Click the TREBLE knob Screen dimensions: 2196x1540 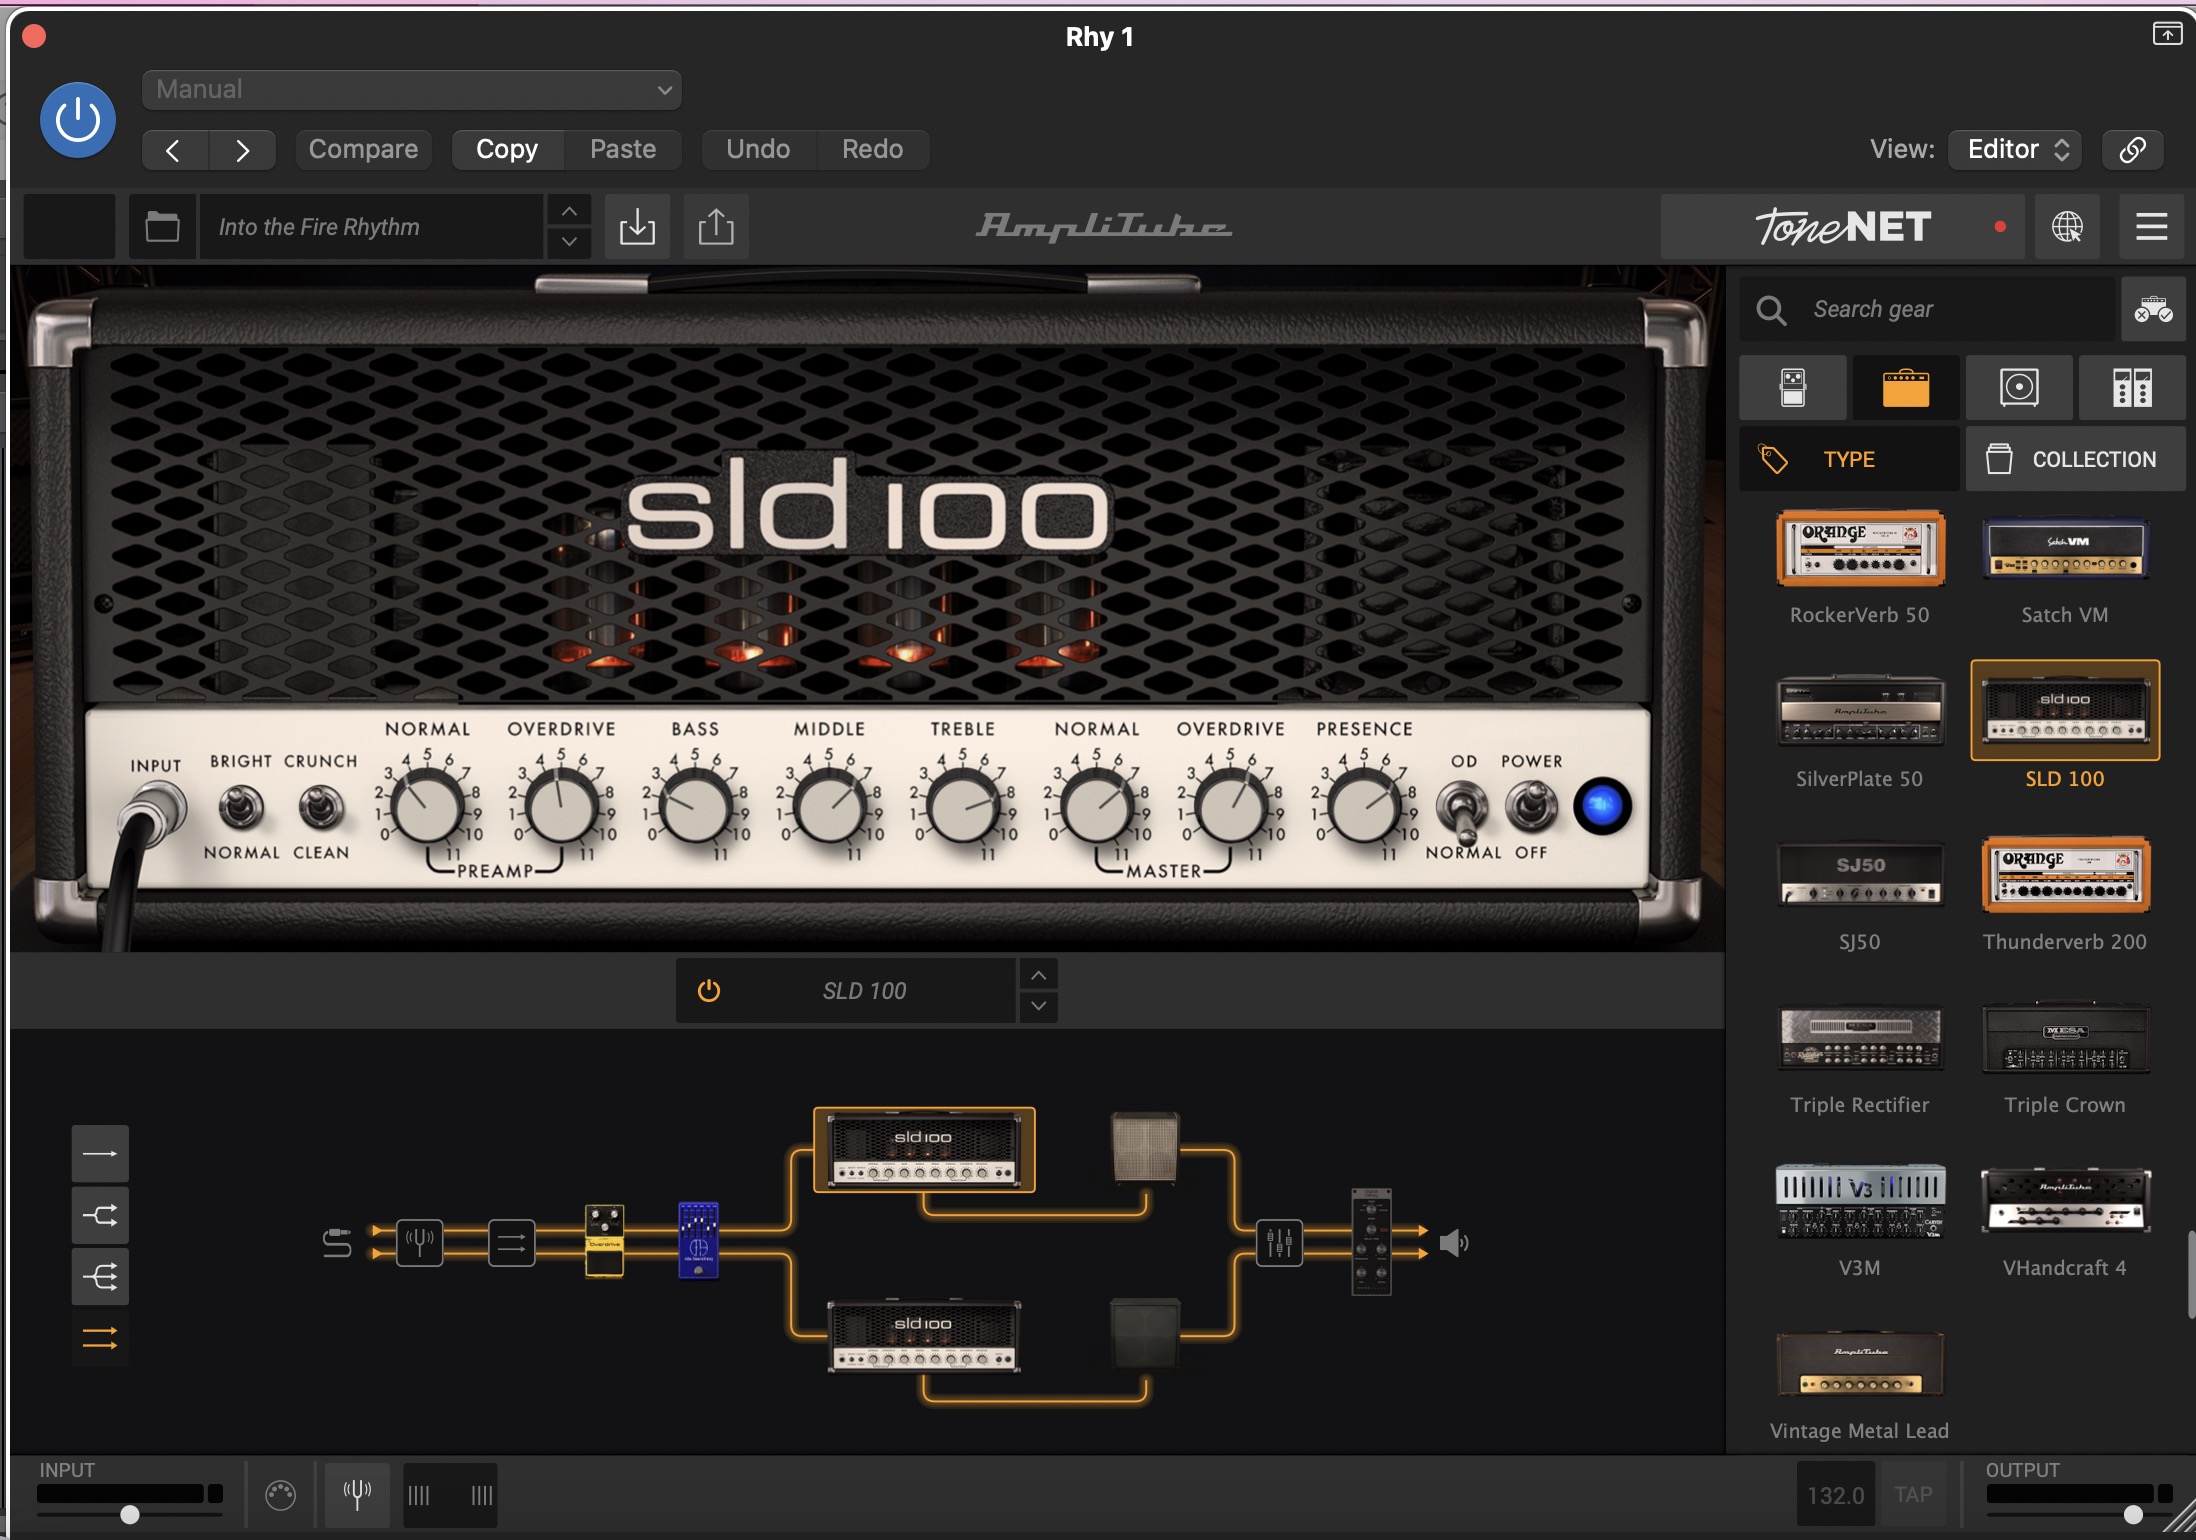point(963,809)
